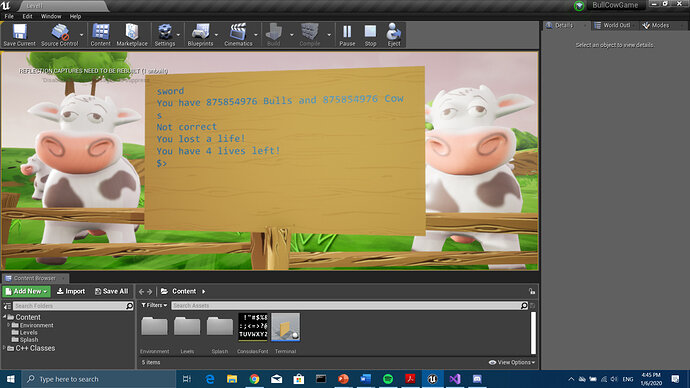
Task: Launch the Marketplace from the toolbar
Action: (x=132, y=35)
